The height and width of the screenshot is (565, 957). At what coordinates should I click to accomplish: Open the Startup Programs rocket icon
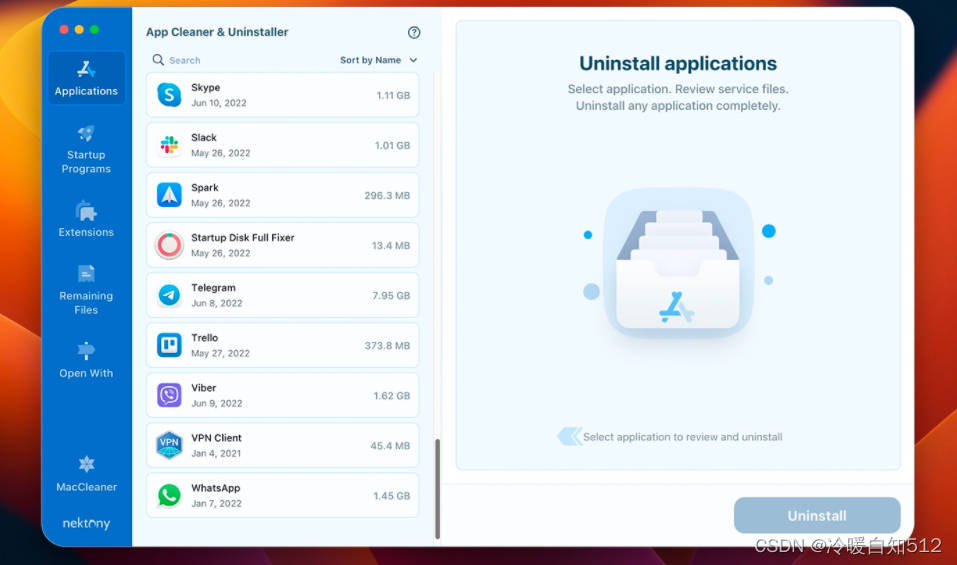pos(86,133)
